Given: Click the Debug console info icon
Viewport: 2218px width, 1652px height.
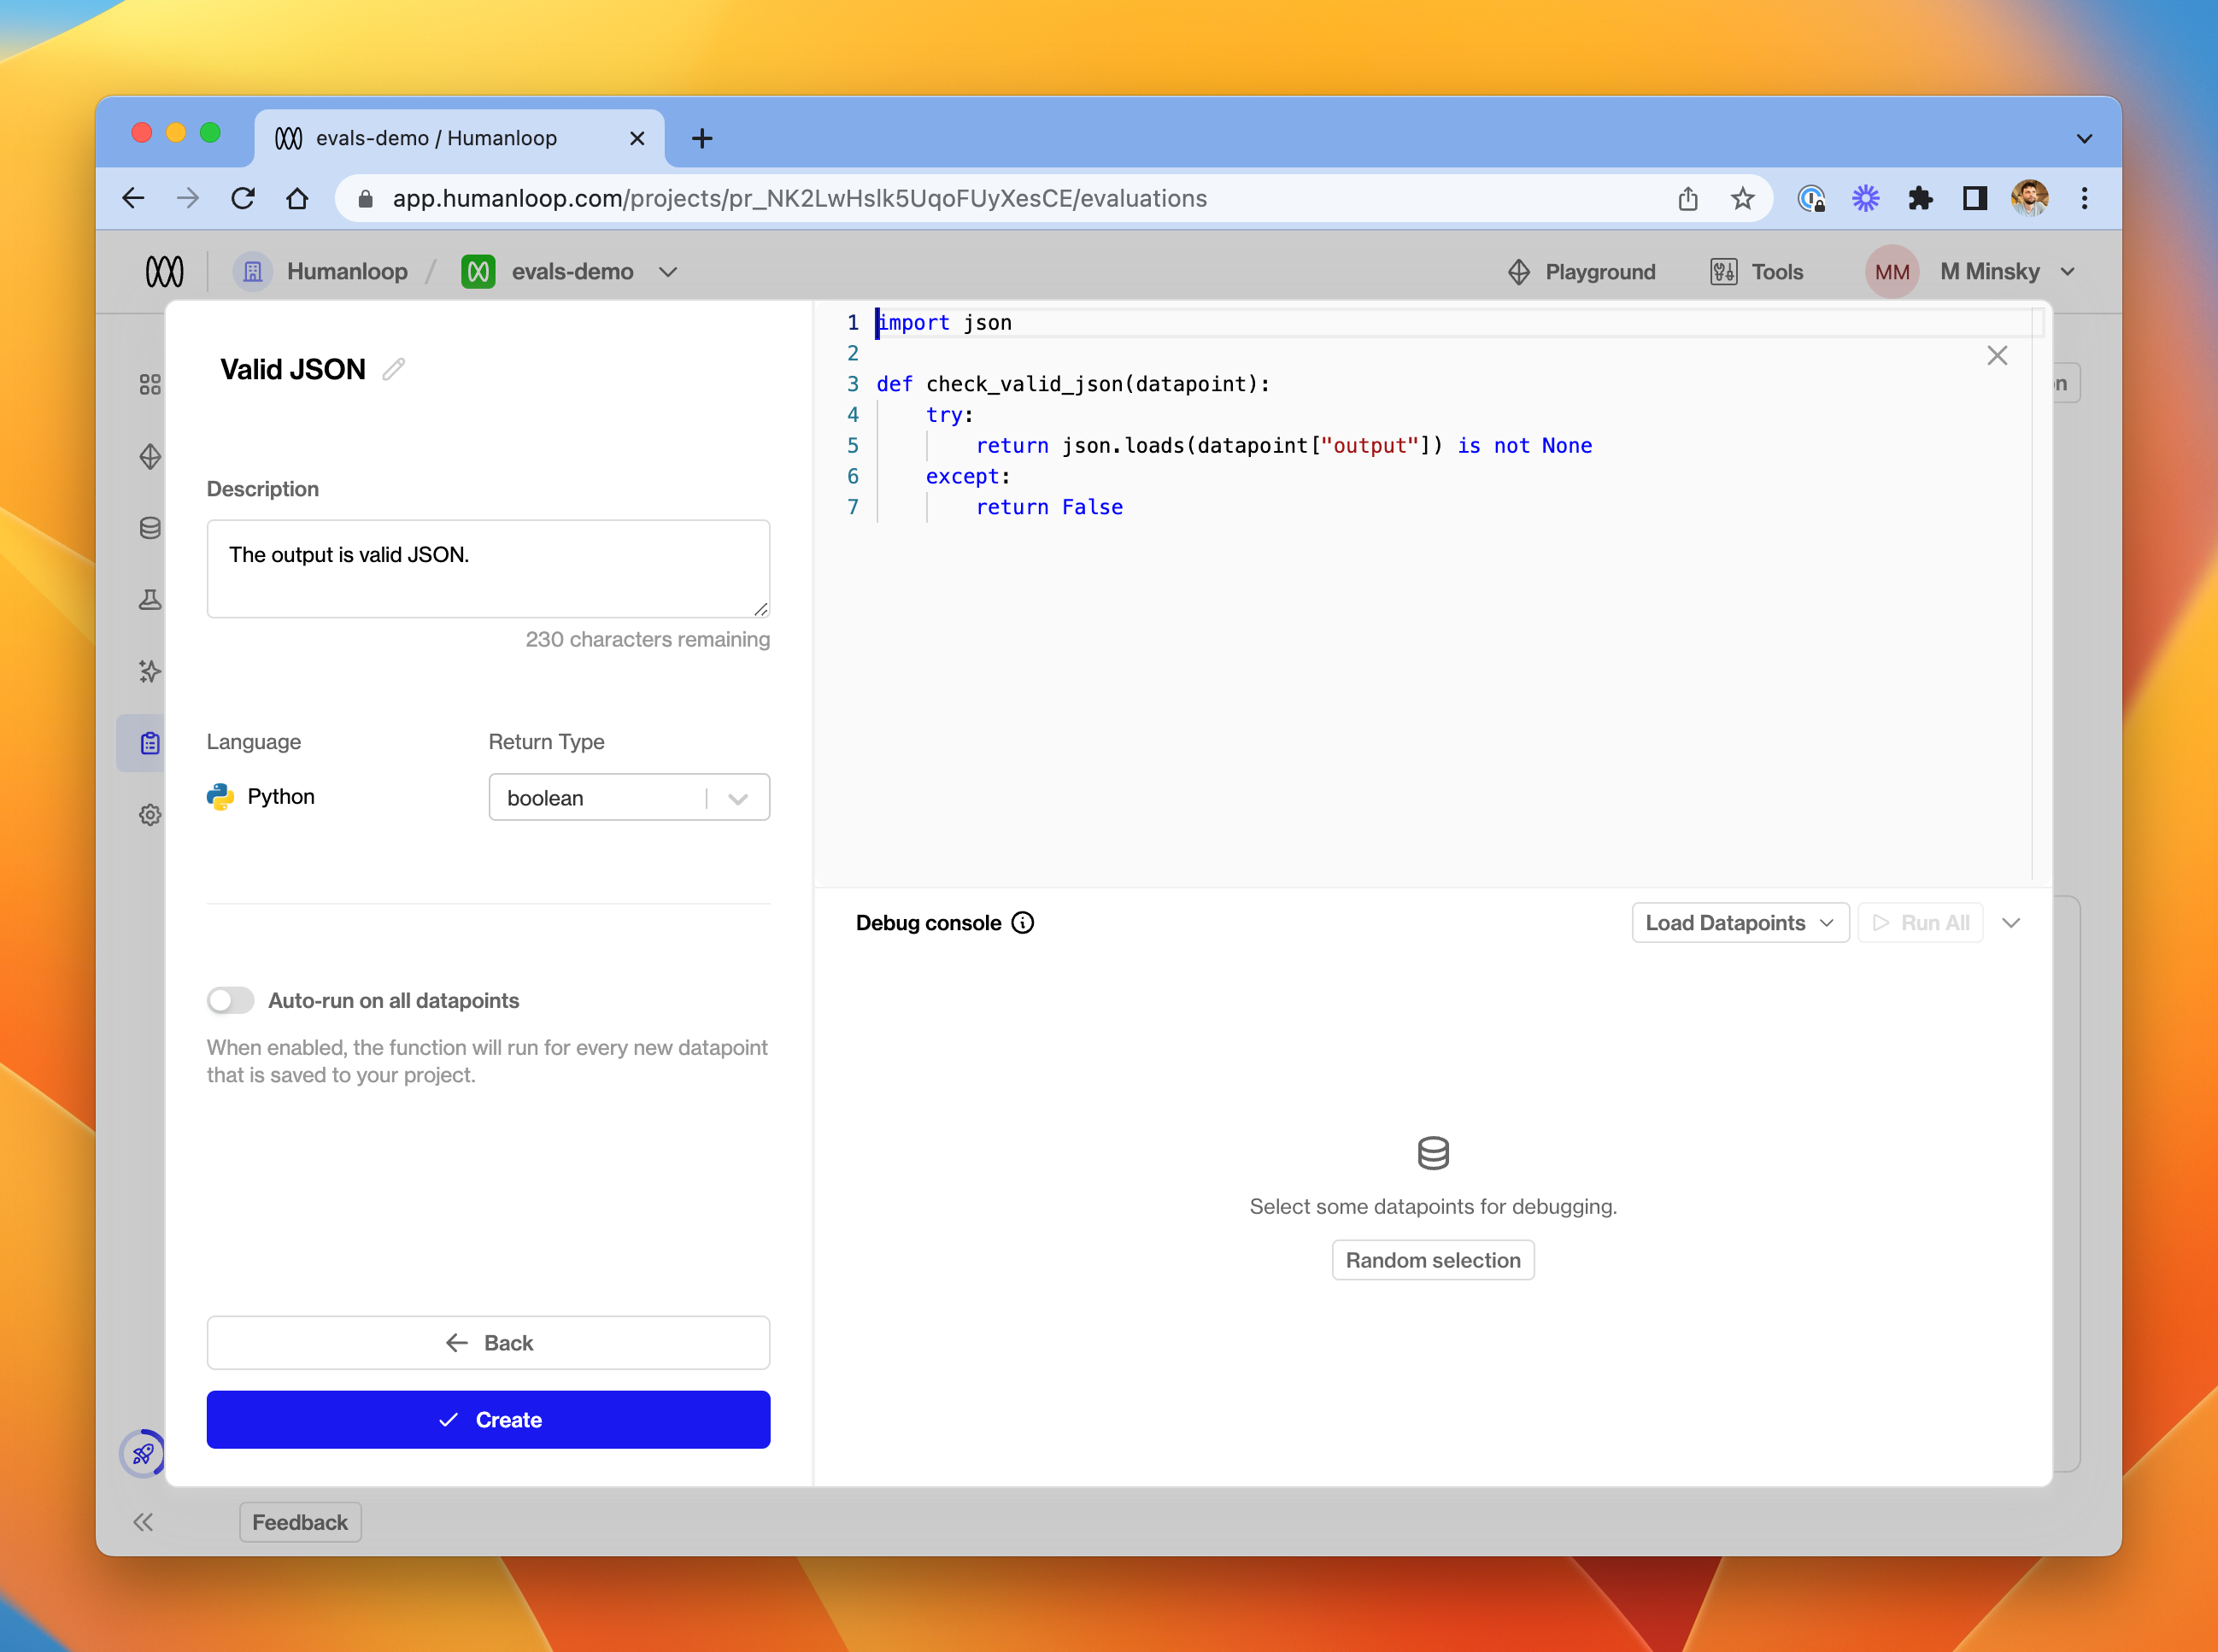Looking at the screenshot, I should click(1022, 923).
